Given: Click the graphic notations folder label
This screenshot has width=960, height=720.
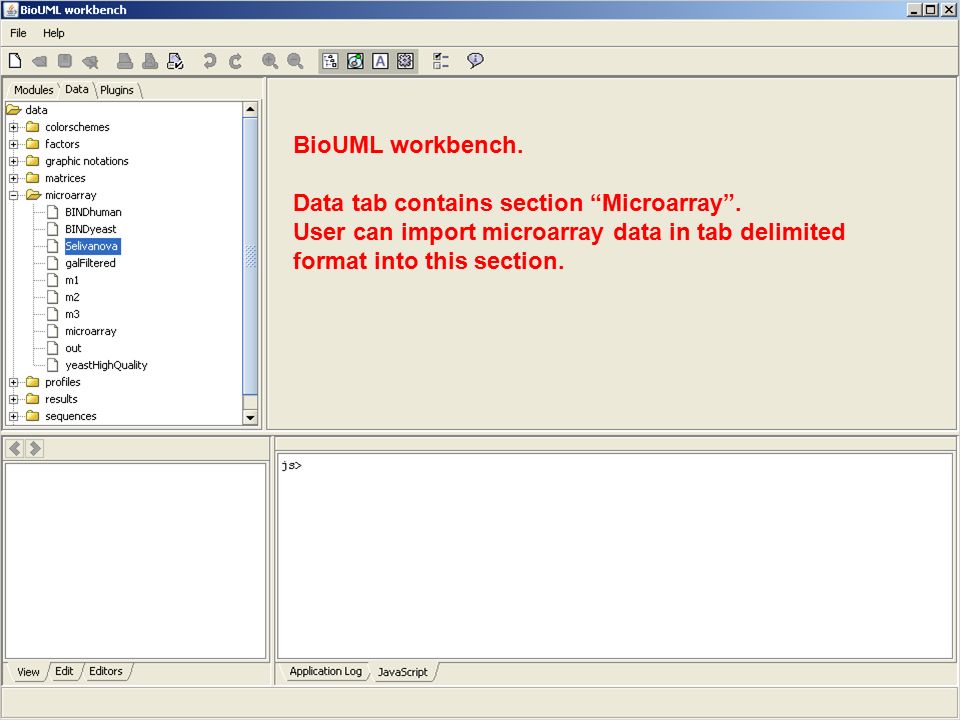Looking at the screenshot, I should (x=87, y=161).
